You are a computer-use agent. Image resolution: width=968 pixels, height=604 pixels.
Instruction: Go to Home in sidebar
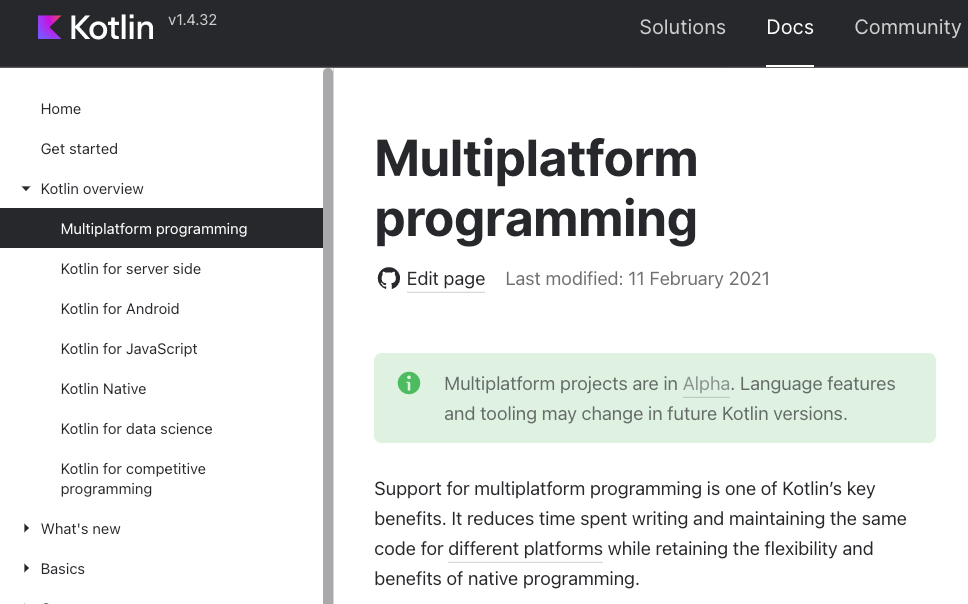pyautogui.click(x=60, y=109)
